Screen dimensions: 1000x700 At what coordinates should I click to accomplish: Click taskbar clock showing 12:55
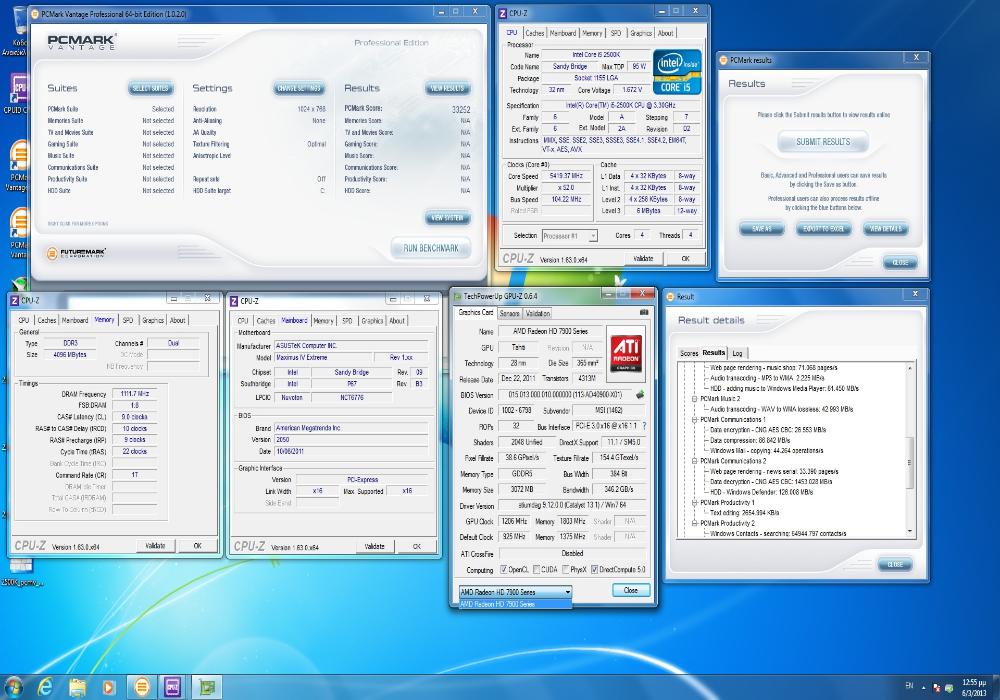click(974, 687)
